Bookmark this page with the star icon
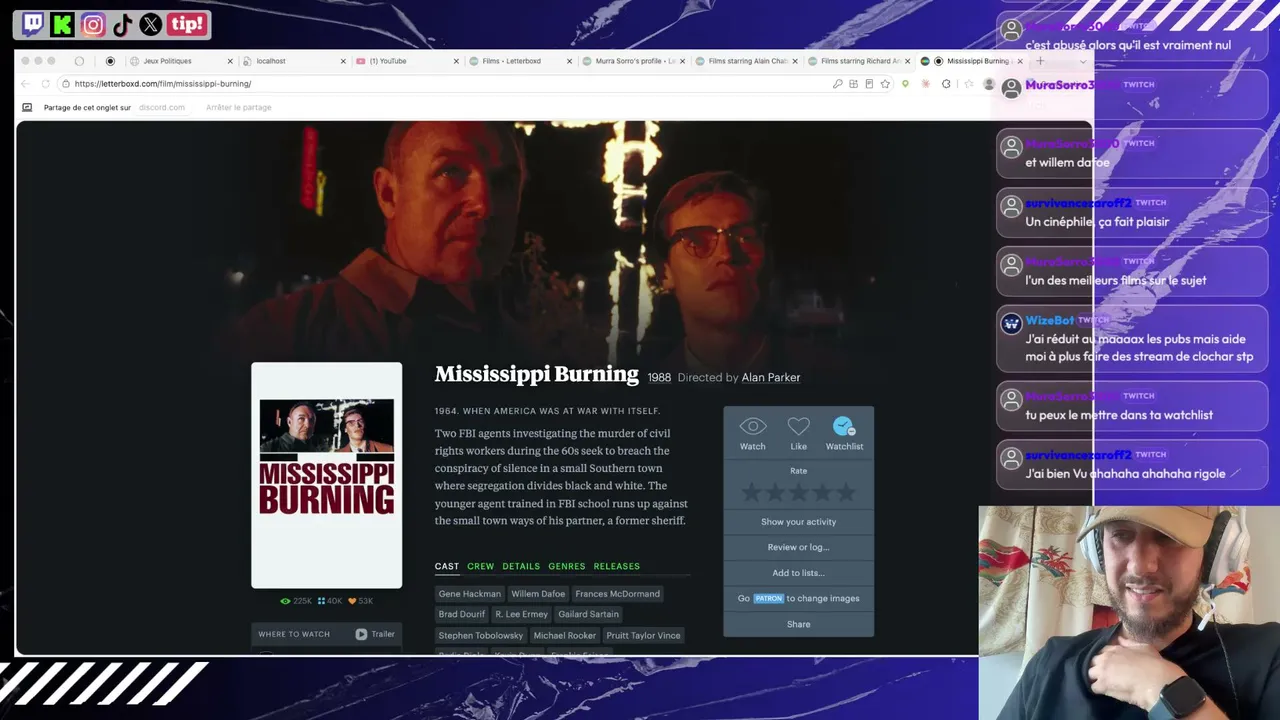Image resolution: width=1280 pixels, height=720 pixels. click(885, 84)
